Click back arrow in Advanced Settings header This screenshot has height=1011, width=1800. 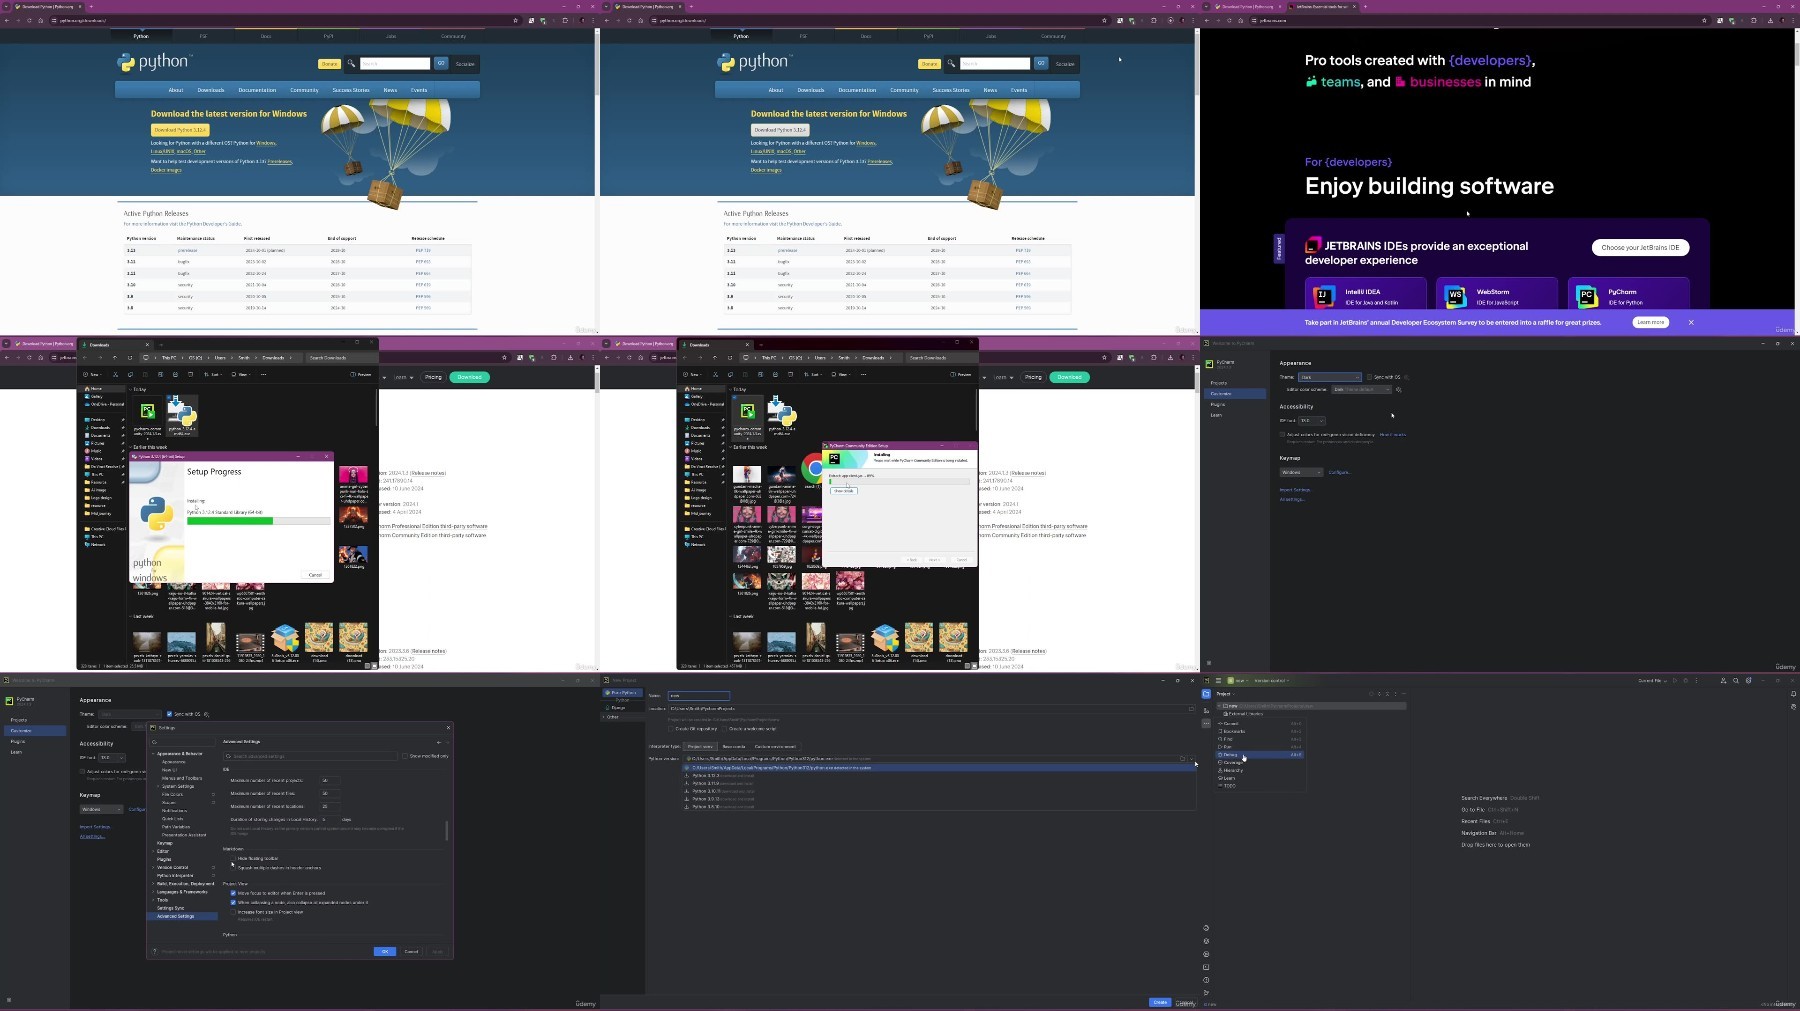pyautogui.click(x=439, y=742)
